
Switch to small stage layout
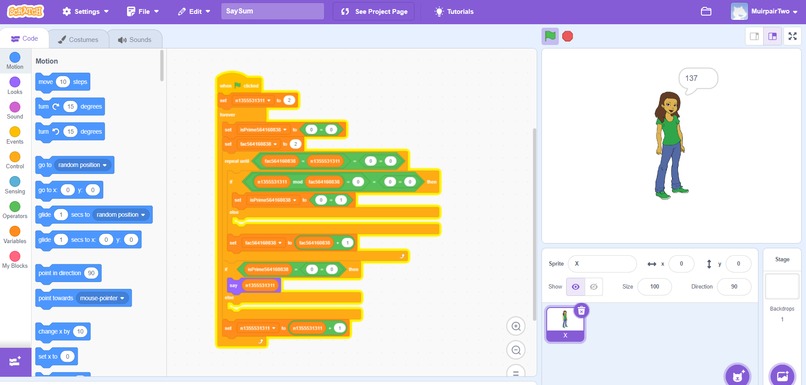click(755, 36)
